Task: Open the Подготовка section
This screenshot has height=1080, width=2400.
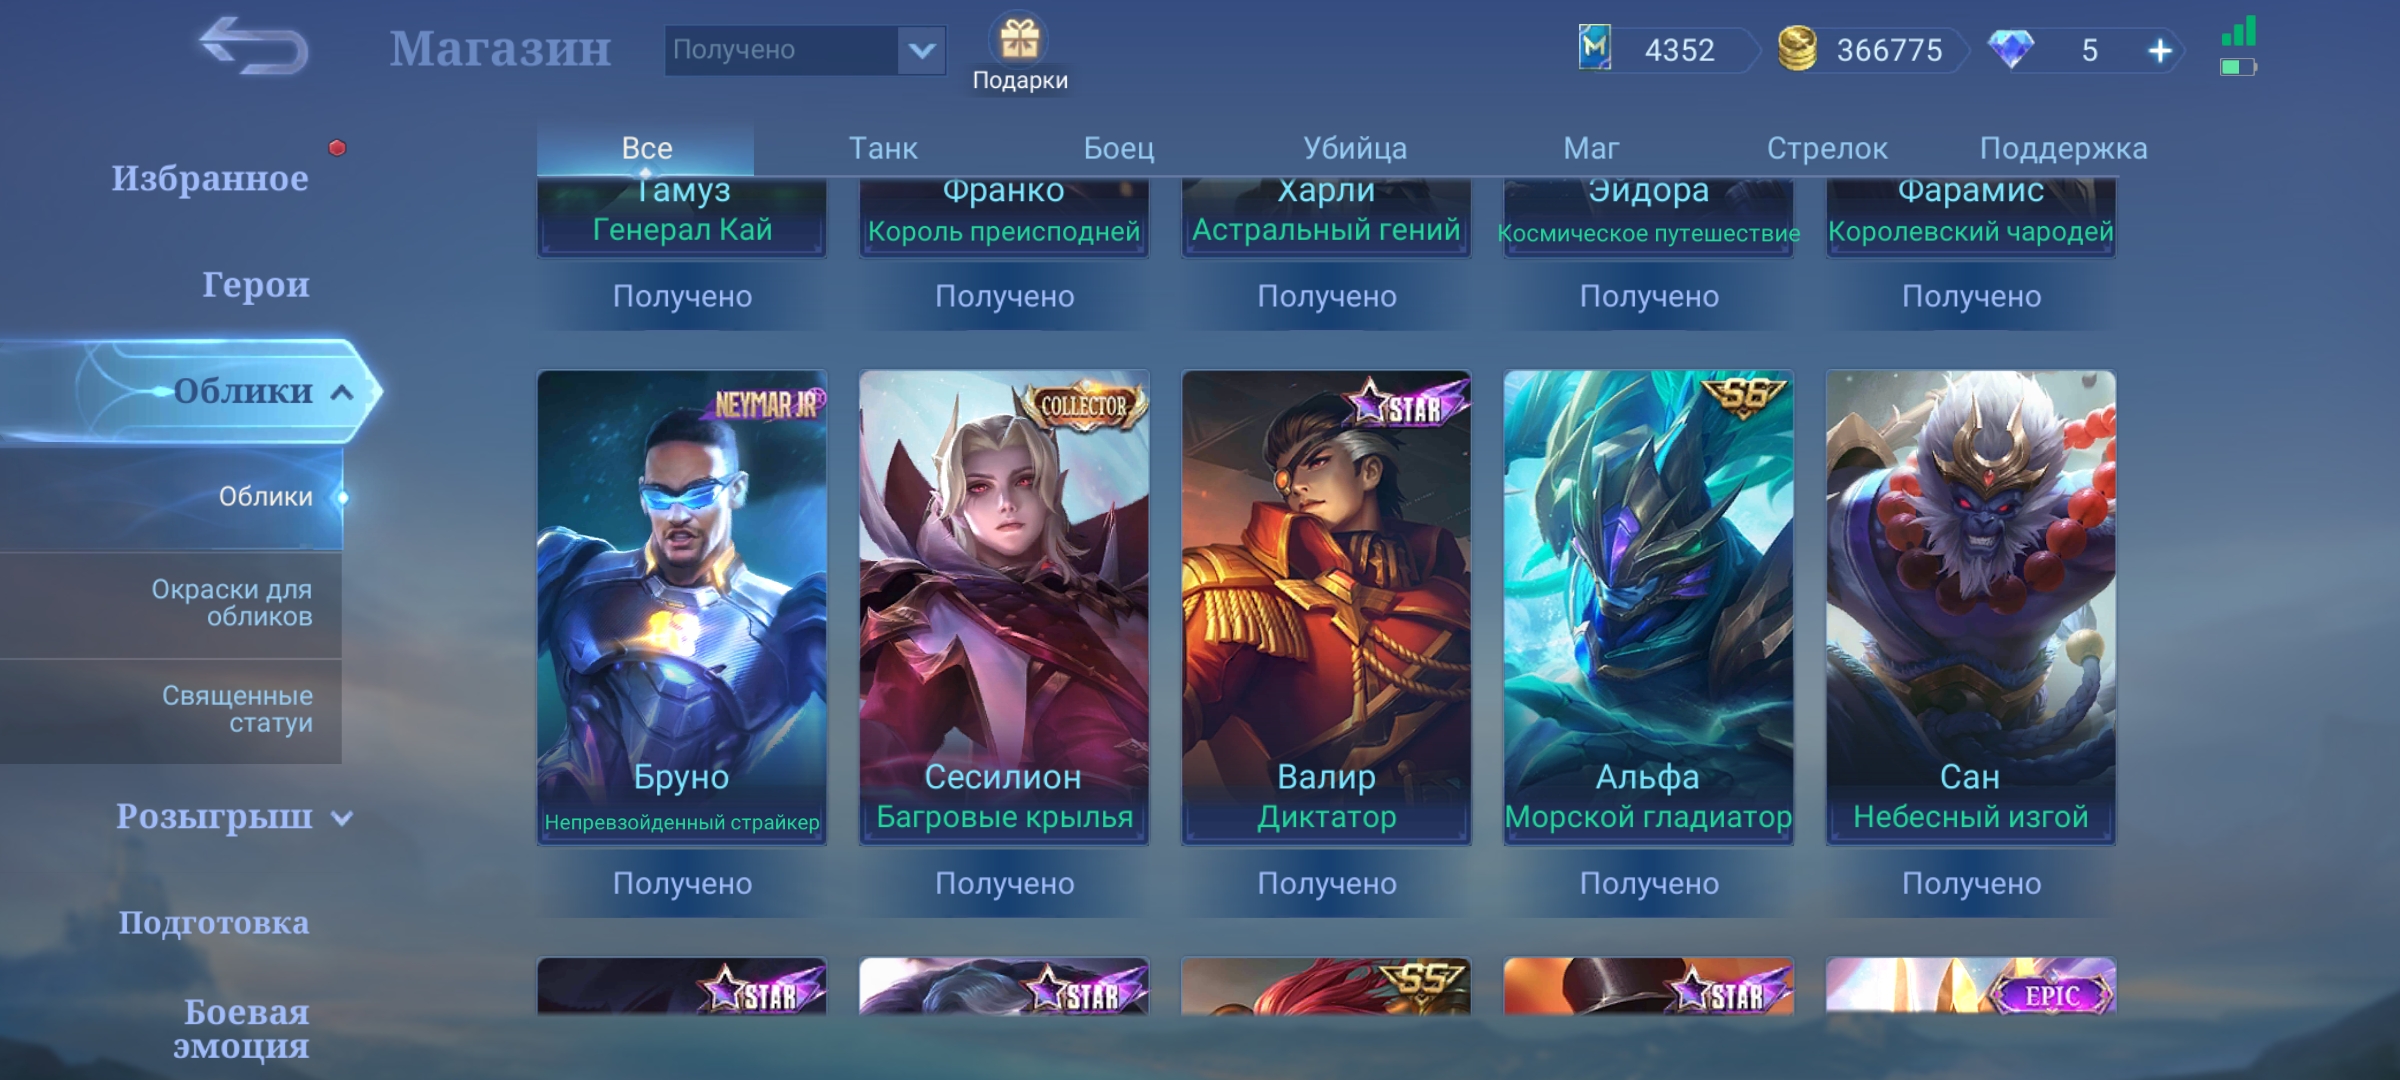Action: click(x=213, y=922)
